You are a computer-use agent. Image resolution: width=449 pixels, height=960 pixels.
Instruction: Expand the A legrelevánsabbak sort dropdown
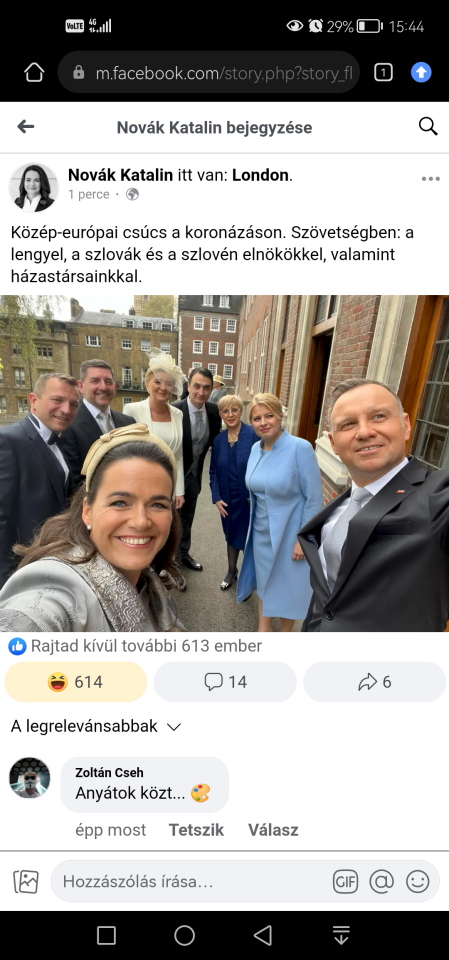96,727
